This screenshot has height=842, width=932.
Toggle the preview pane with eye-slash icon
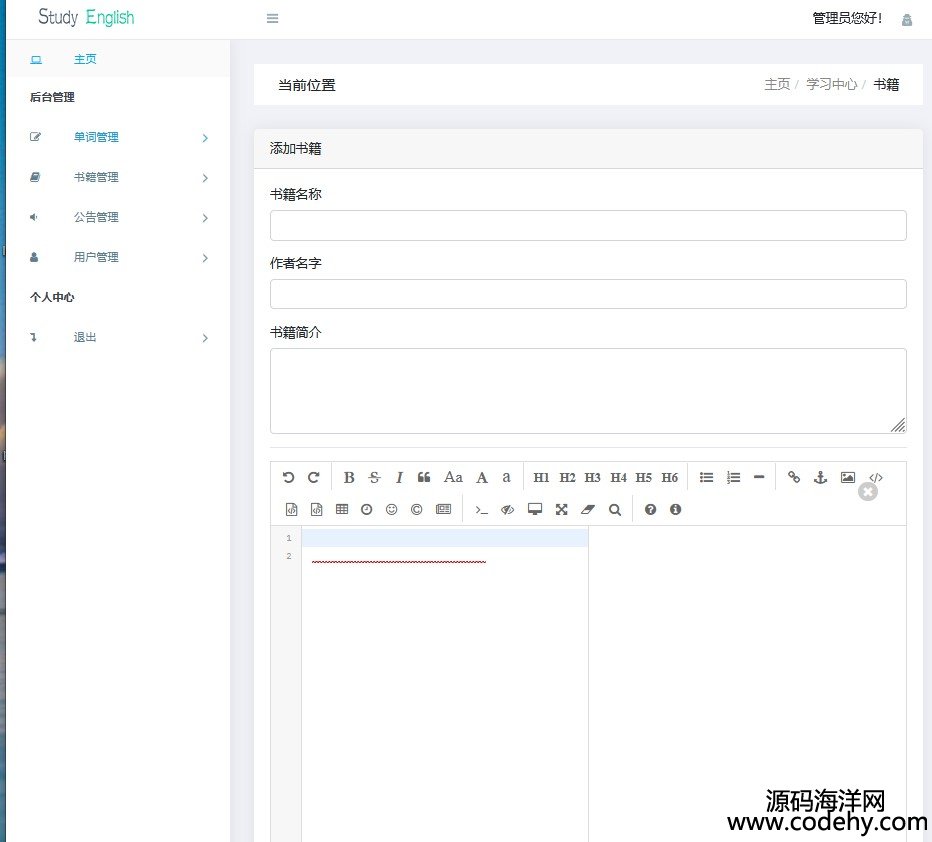[507, 509]
